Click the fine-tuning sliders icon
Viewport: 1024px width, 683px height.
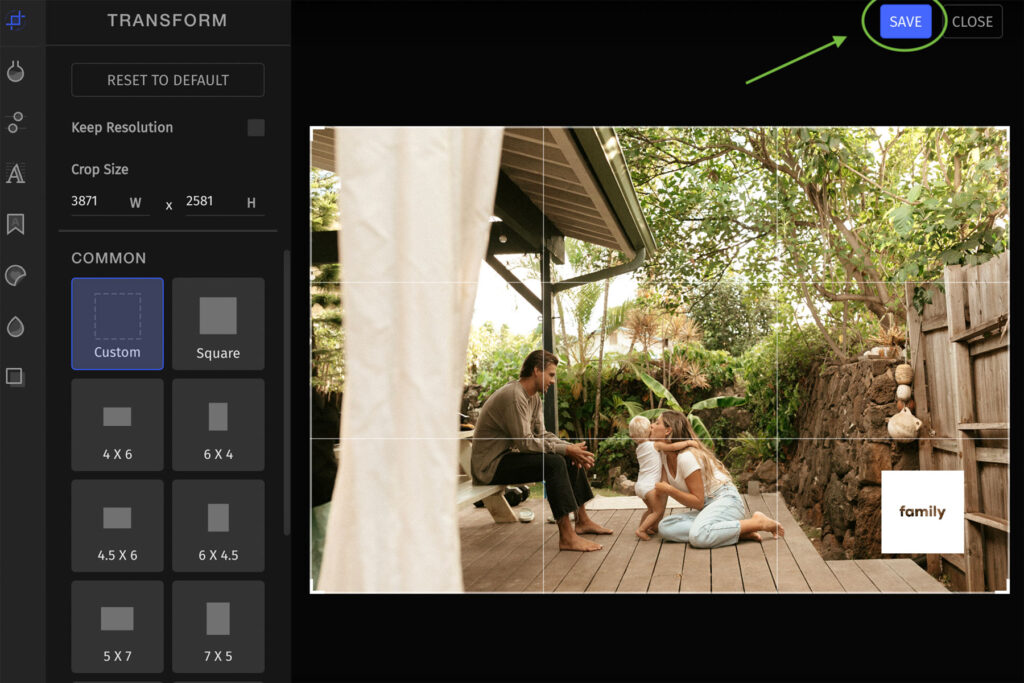(x=15, y=123)
